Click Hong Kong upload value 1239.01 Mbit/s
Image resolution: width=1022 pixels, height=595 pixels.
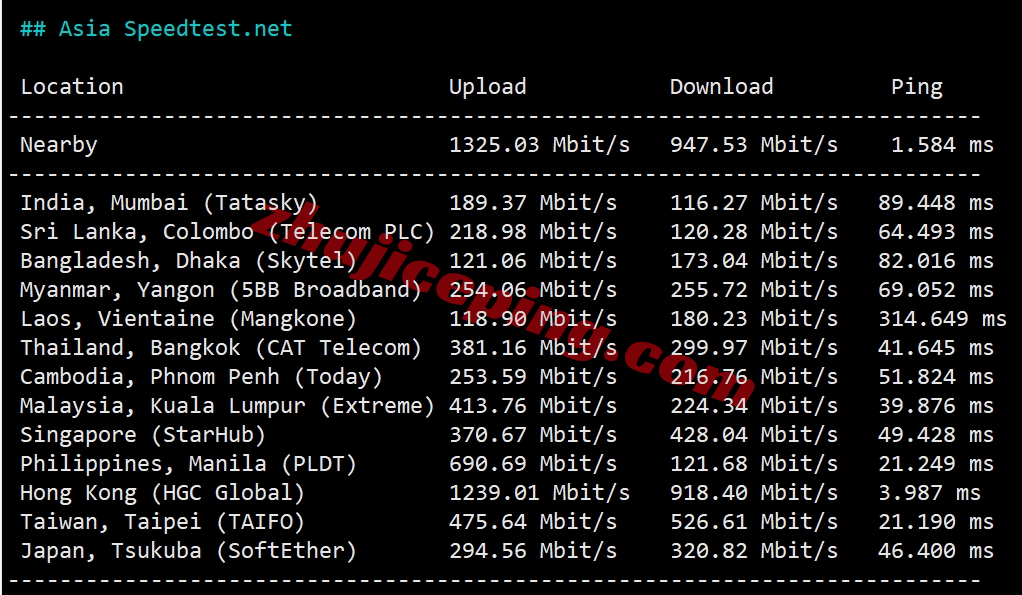point(540,493)
